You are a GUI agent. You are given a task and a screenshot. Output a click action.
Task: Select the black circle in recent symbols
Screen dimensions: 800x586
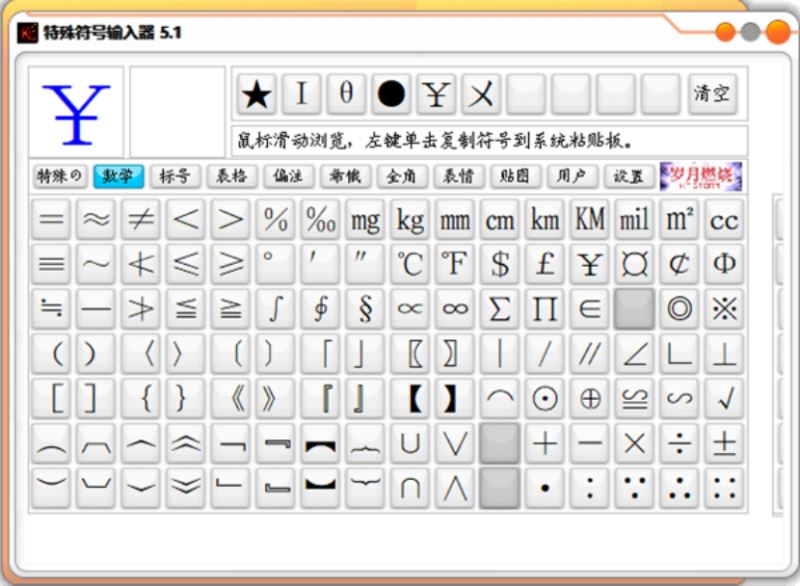[391, 94]
